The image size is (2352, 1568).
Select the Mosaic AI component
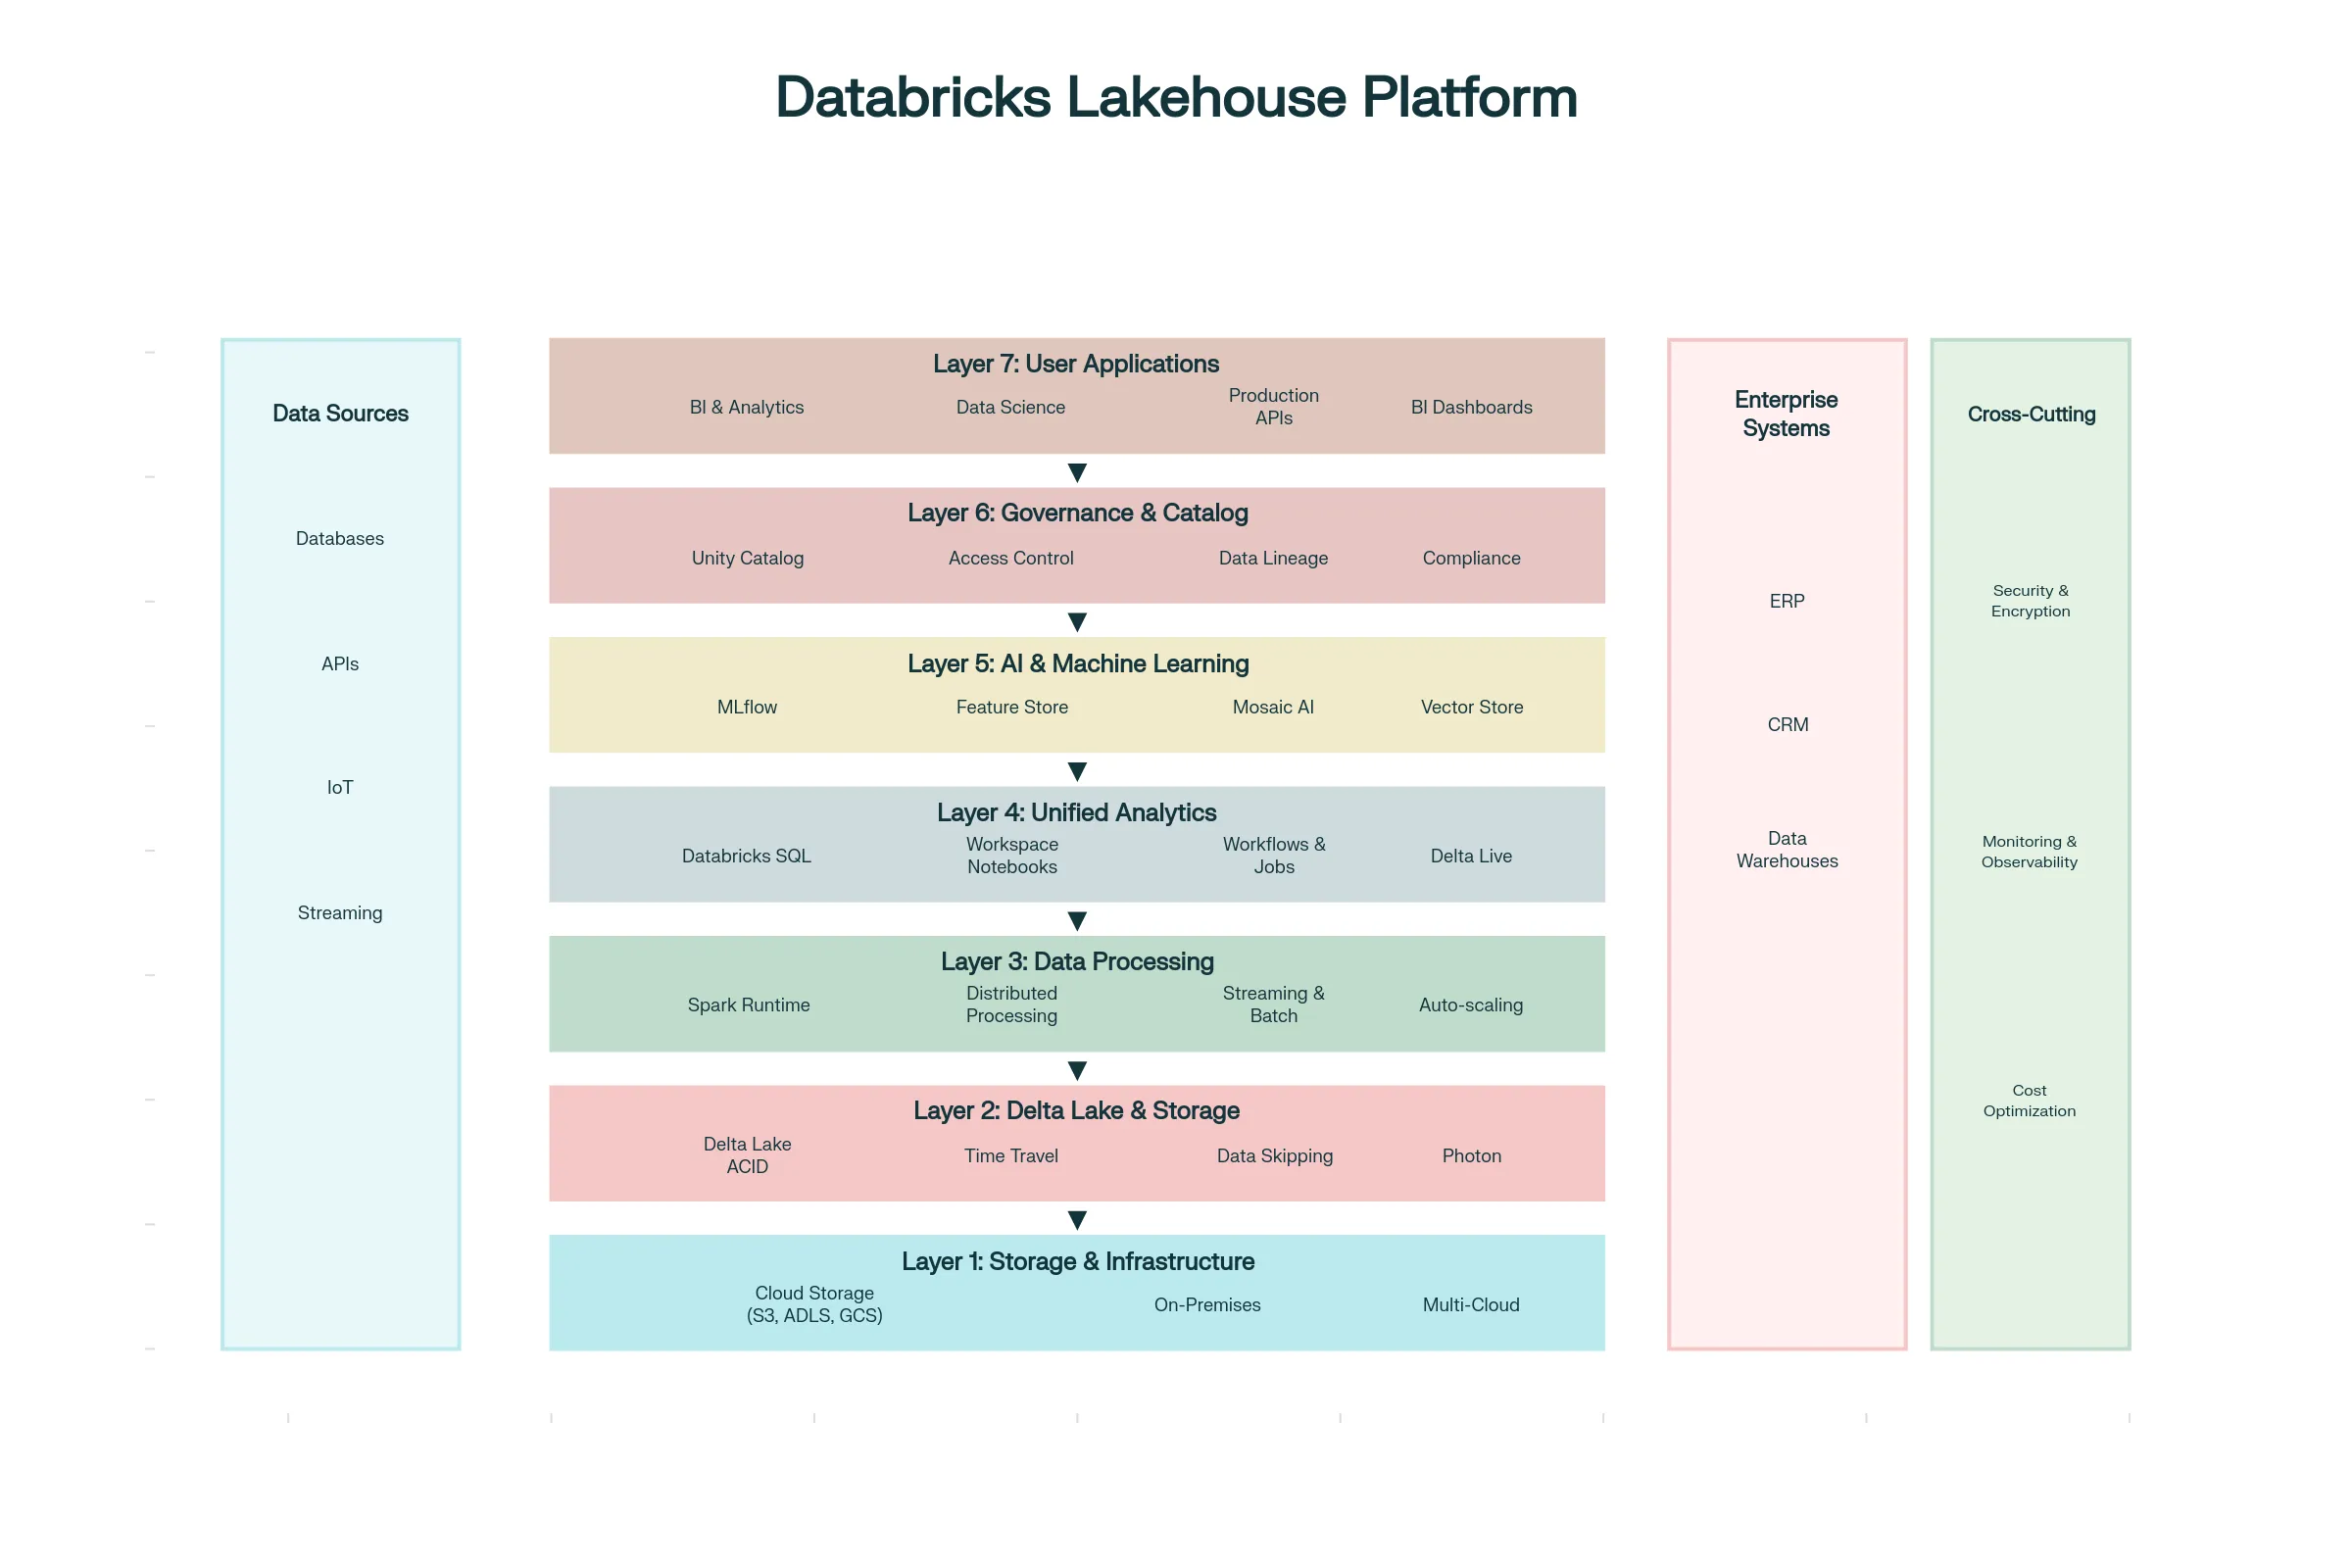1273,707
